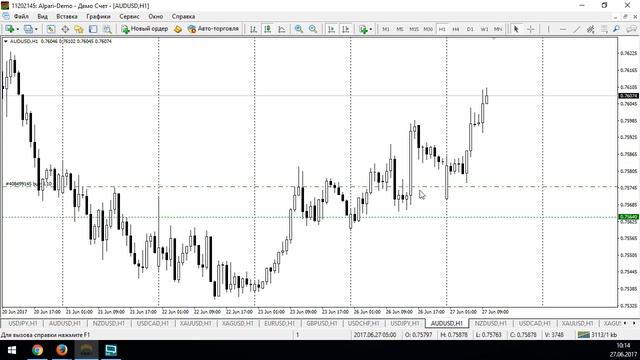
Task: Select the W1 timeframe button
Action: point(484,29)
